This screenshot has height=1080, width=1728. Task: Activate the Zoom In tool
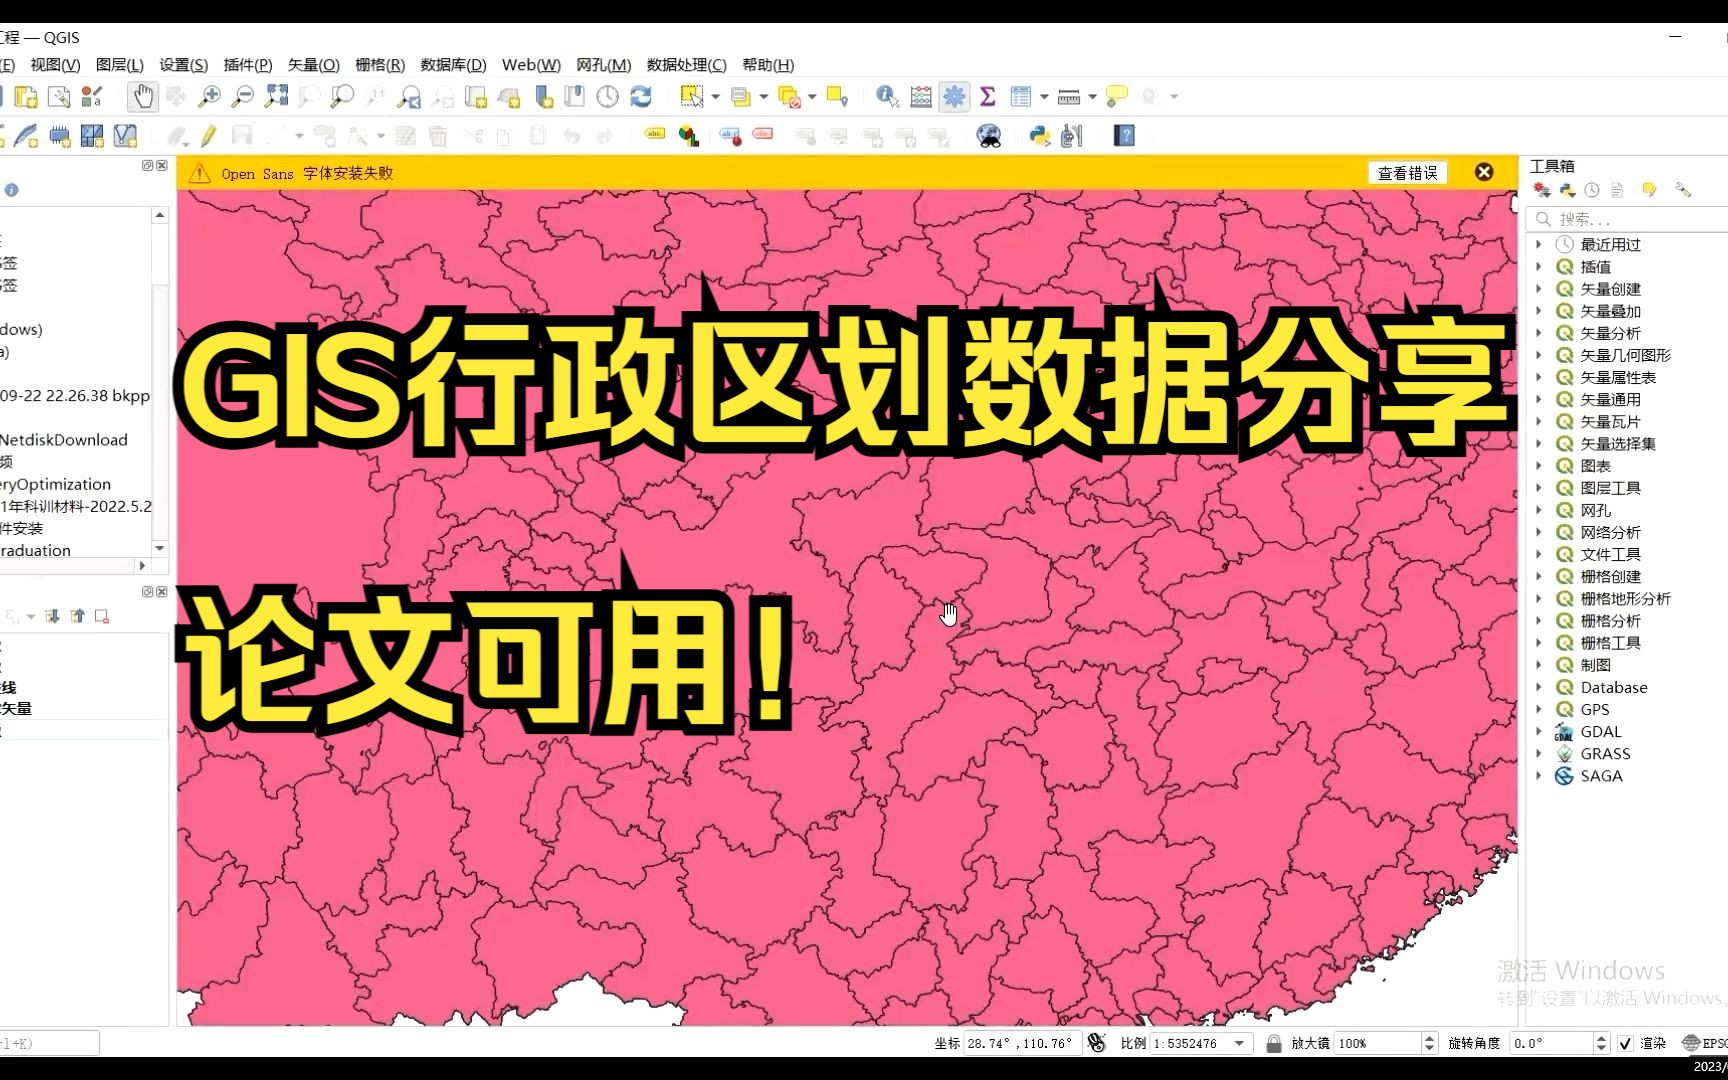point(209,96)
